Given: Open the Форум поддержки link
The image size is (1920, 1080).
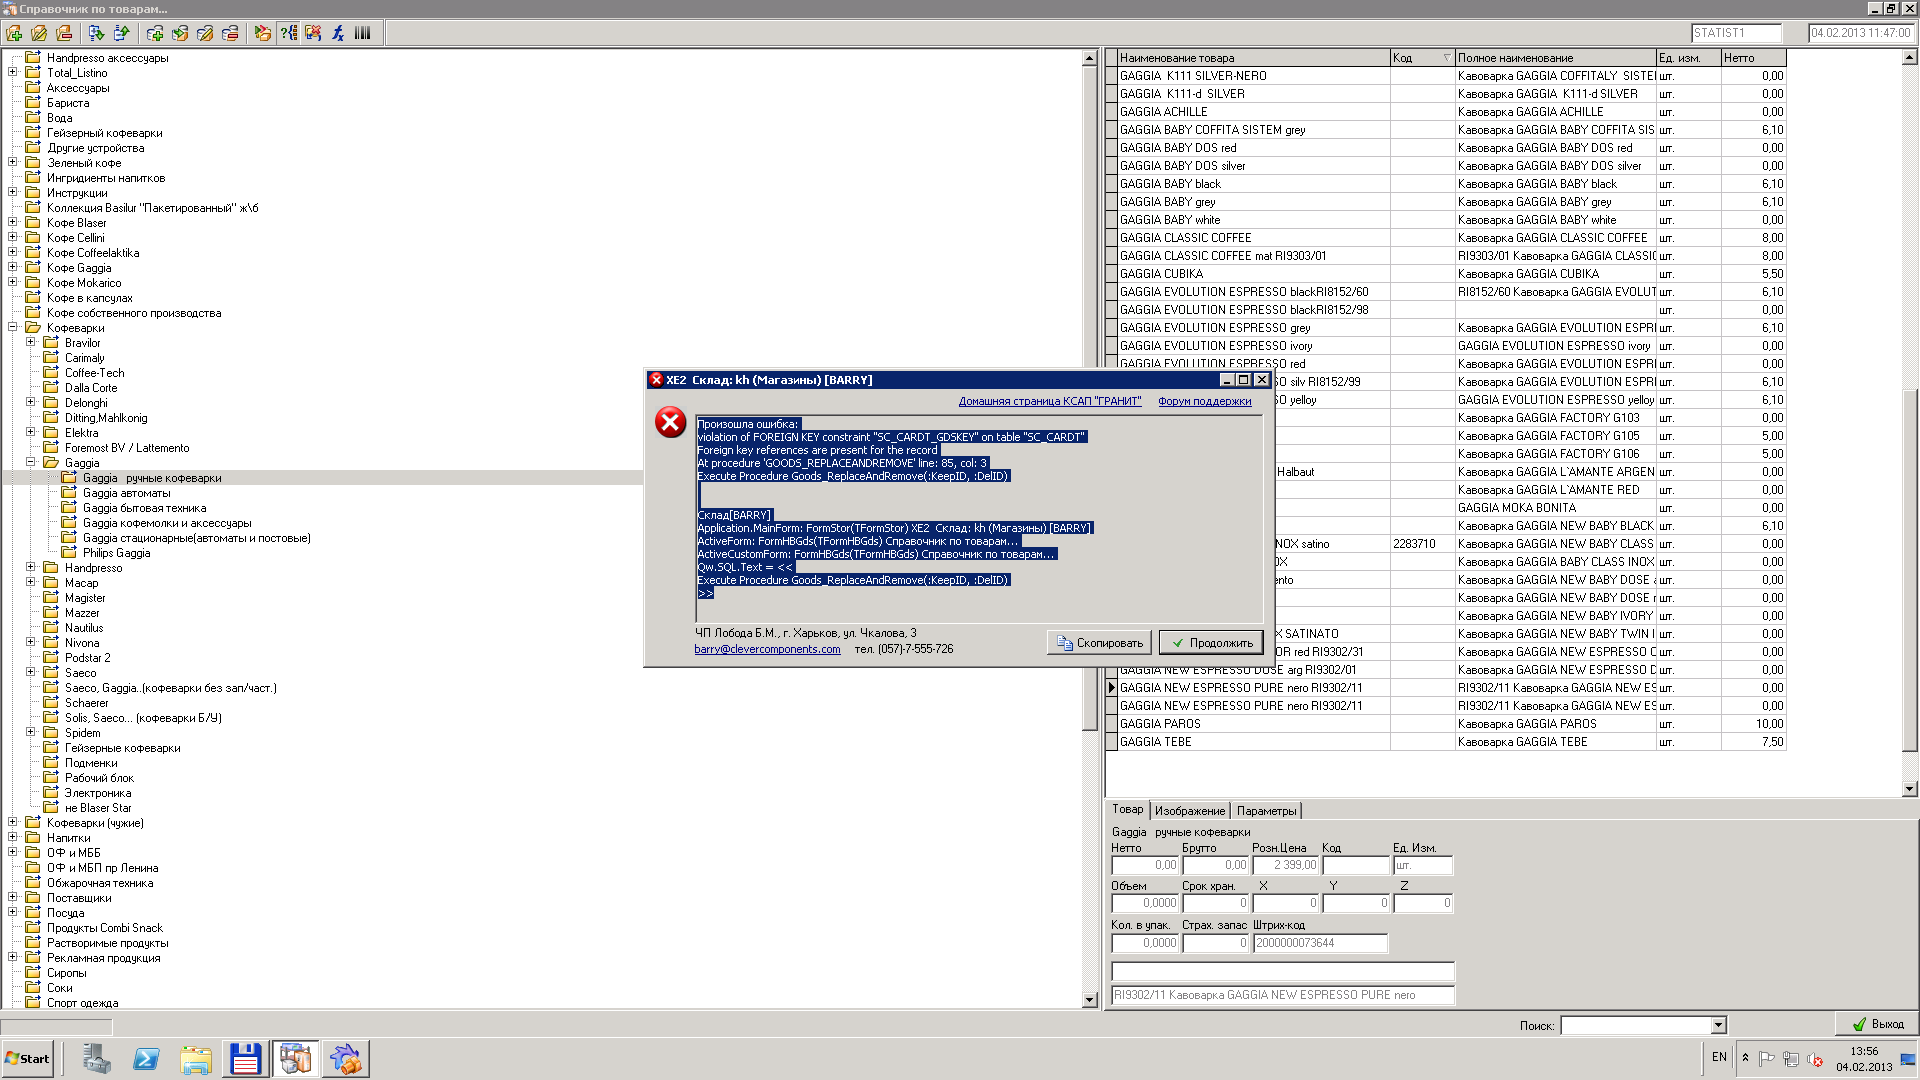Looking at the screenshot, I should pos(1204,401).
